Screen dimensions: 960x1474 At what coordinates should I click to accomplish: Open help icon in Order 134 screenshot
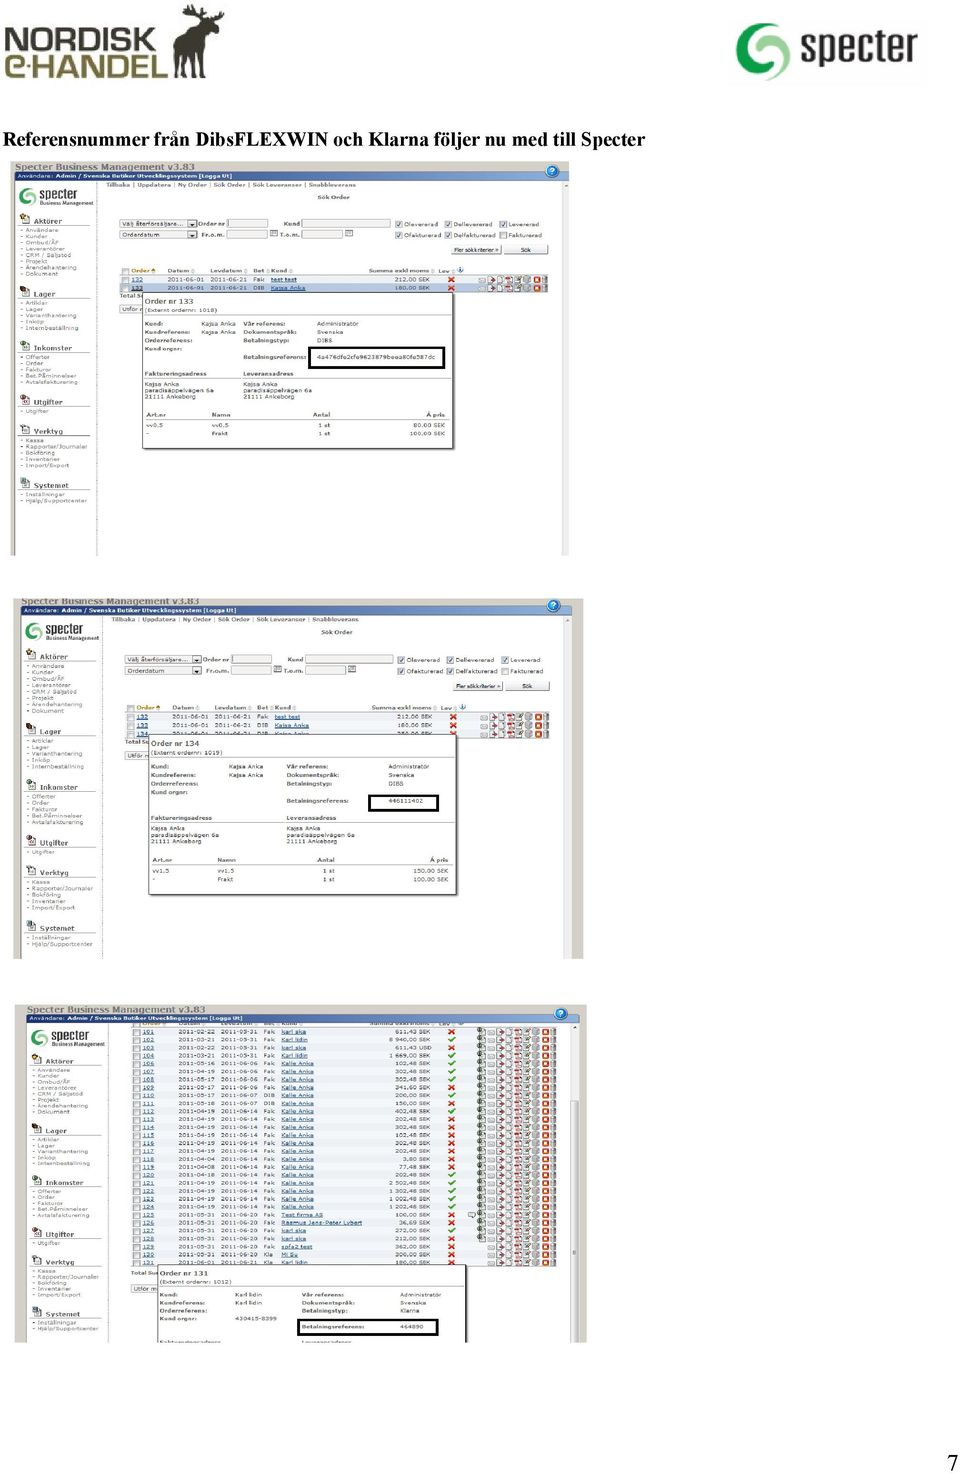pos(554,606)
